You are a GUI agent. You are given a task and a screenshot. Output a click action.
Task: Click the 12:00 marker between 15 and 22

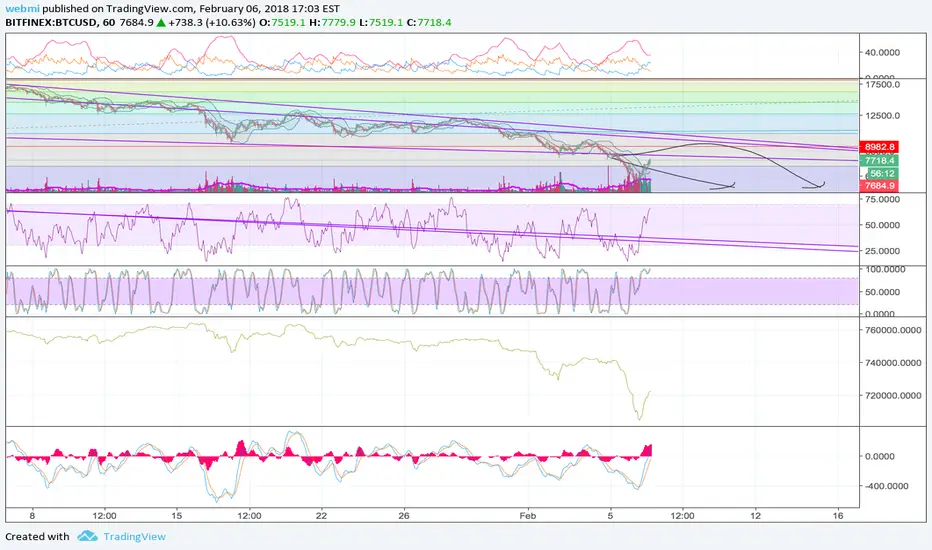click(x=249, y=516)
